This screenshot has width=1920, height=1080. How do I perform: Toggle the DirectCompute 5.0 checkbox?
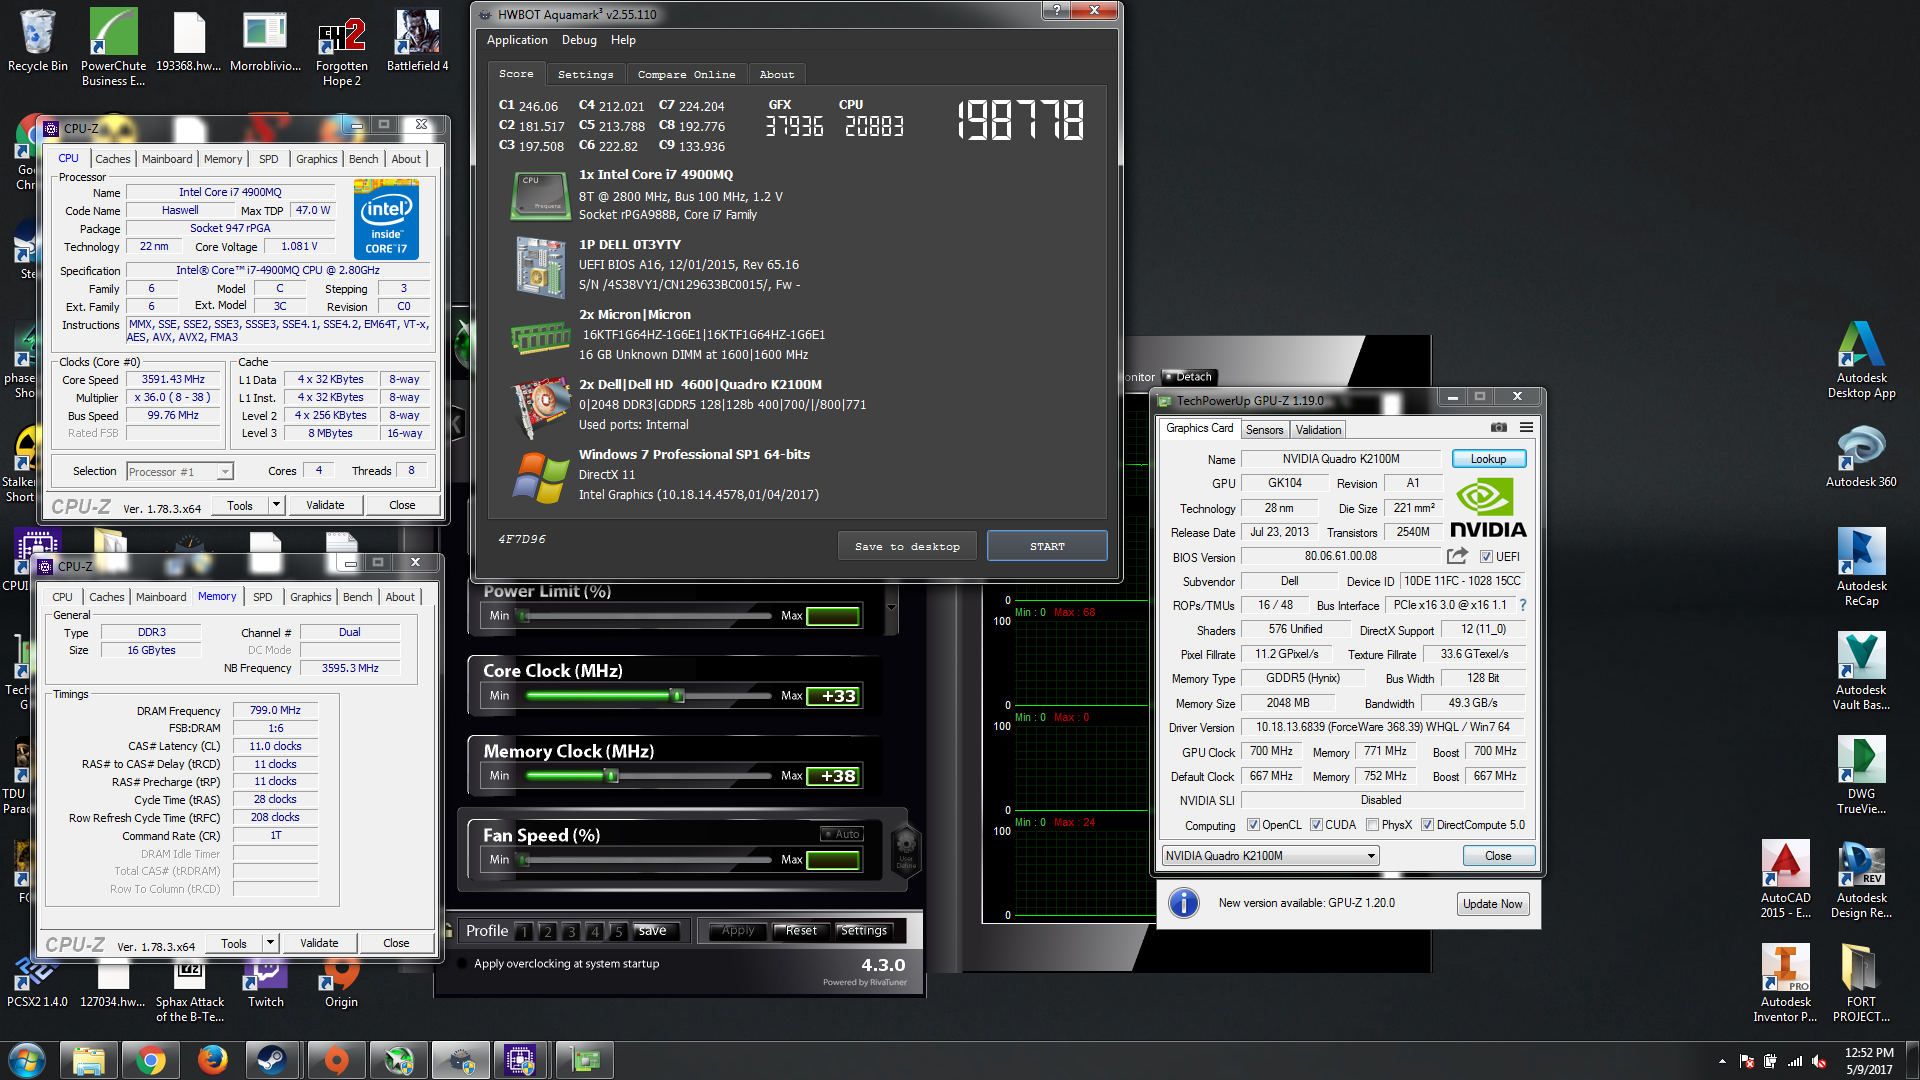(1428, 825)
